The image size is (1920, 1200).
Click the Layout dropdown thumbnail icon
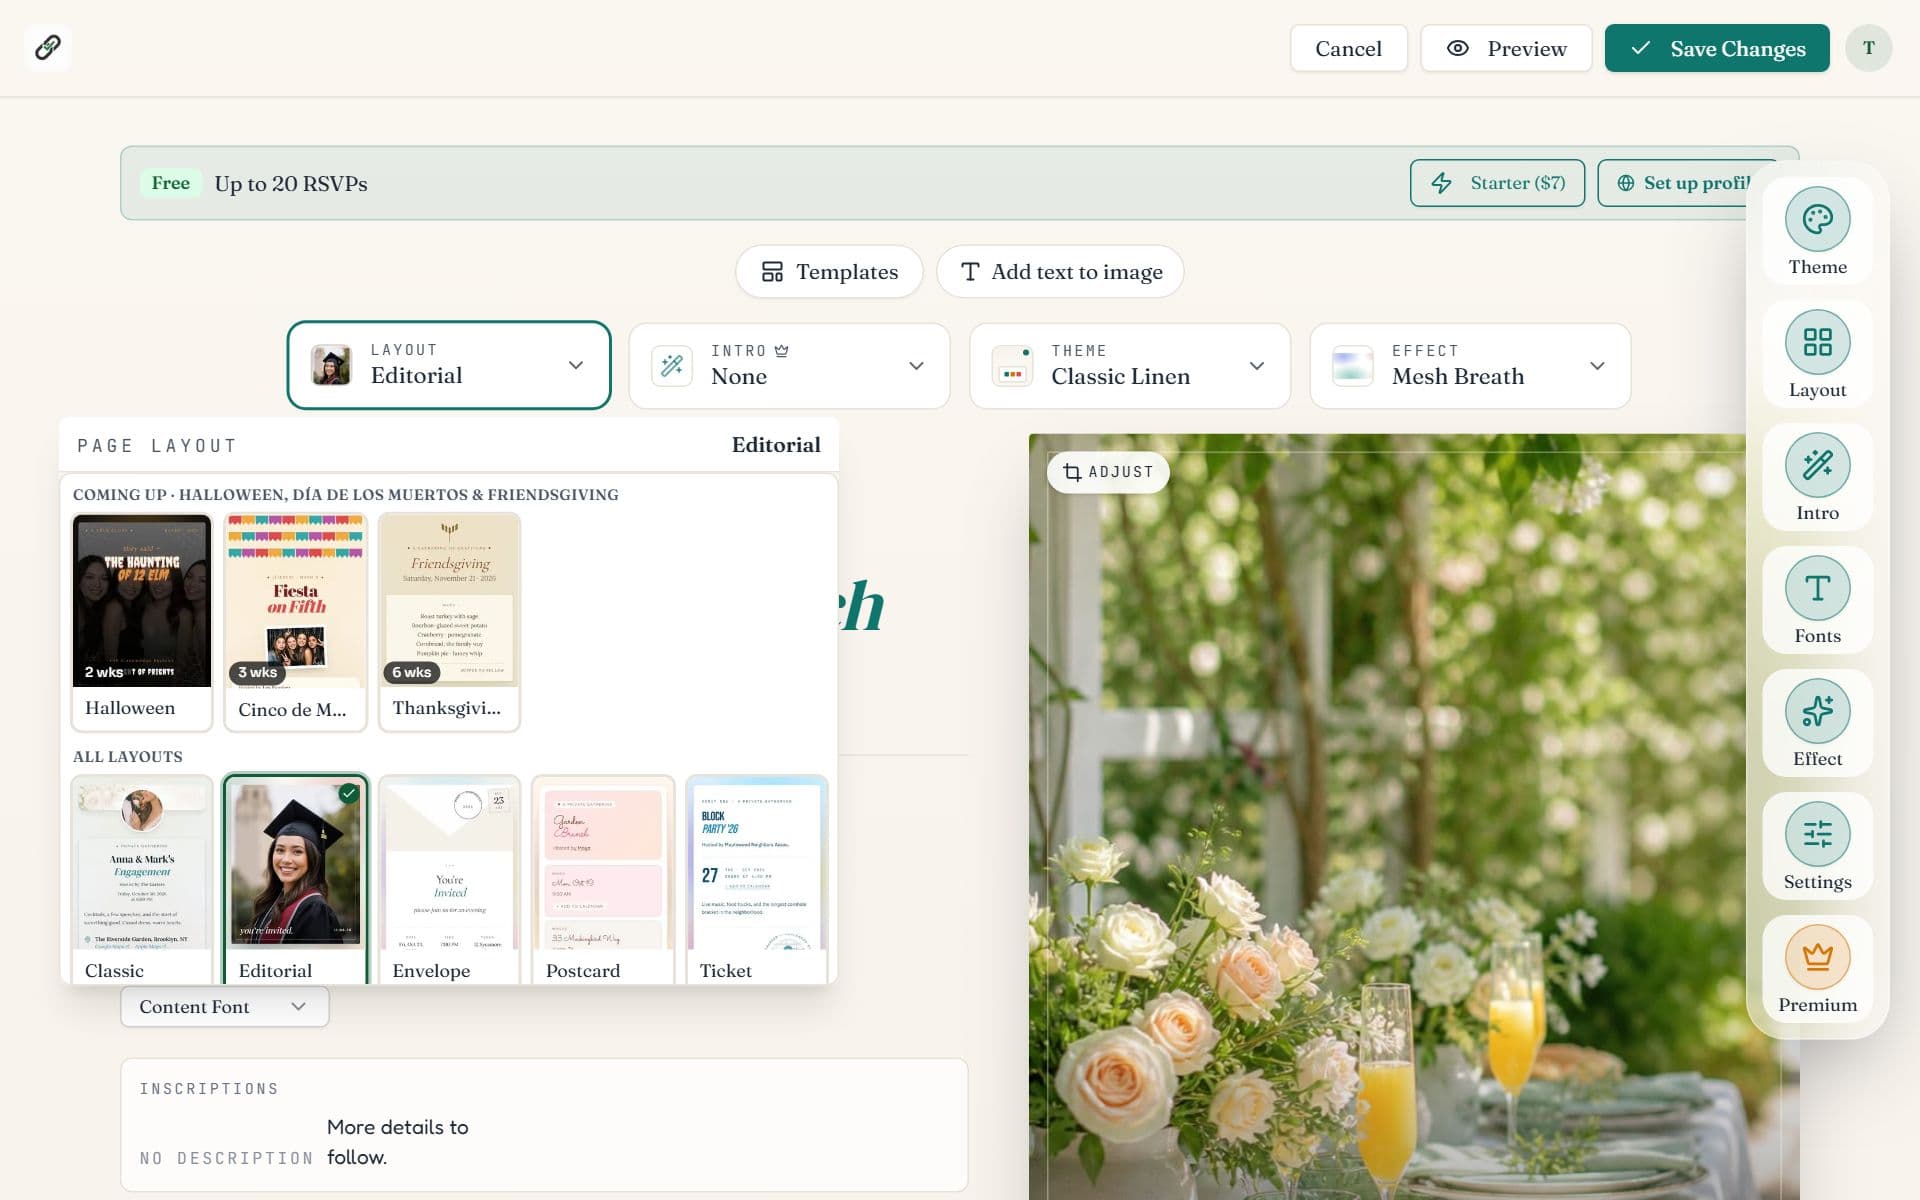coord(331,366)
